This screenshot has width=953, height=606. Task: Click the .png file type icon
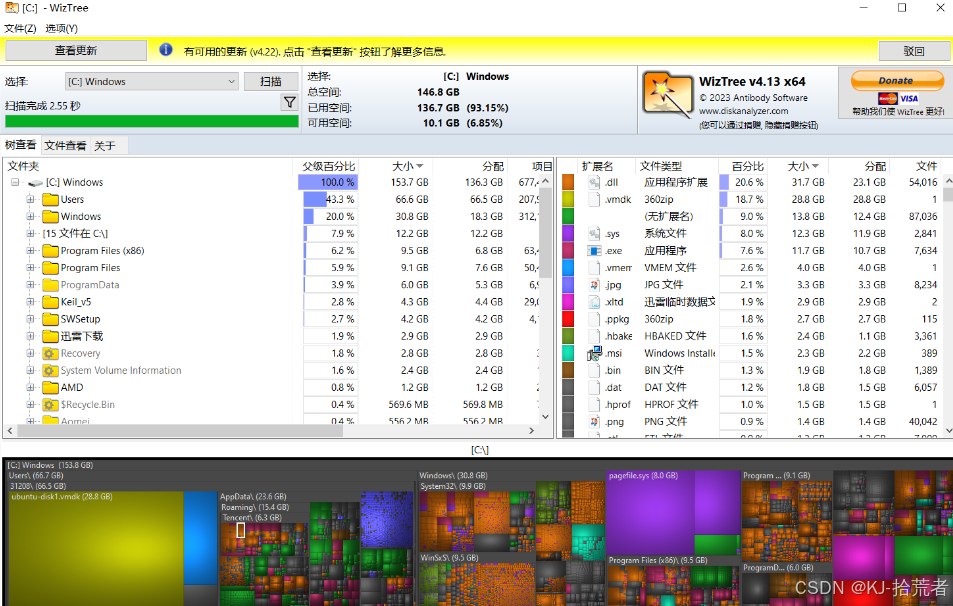tap(594, 421)
